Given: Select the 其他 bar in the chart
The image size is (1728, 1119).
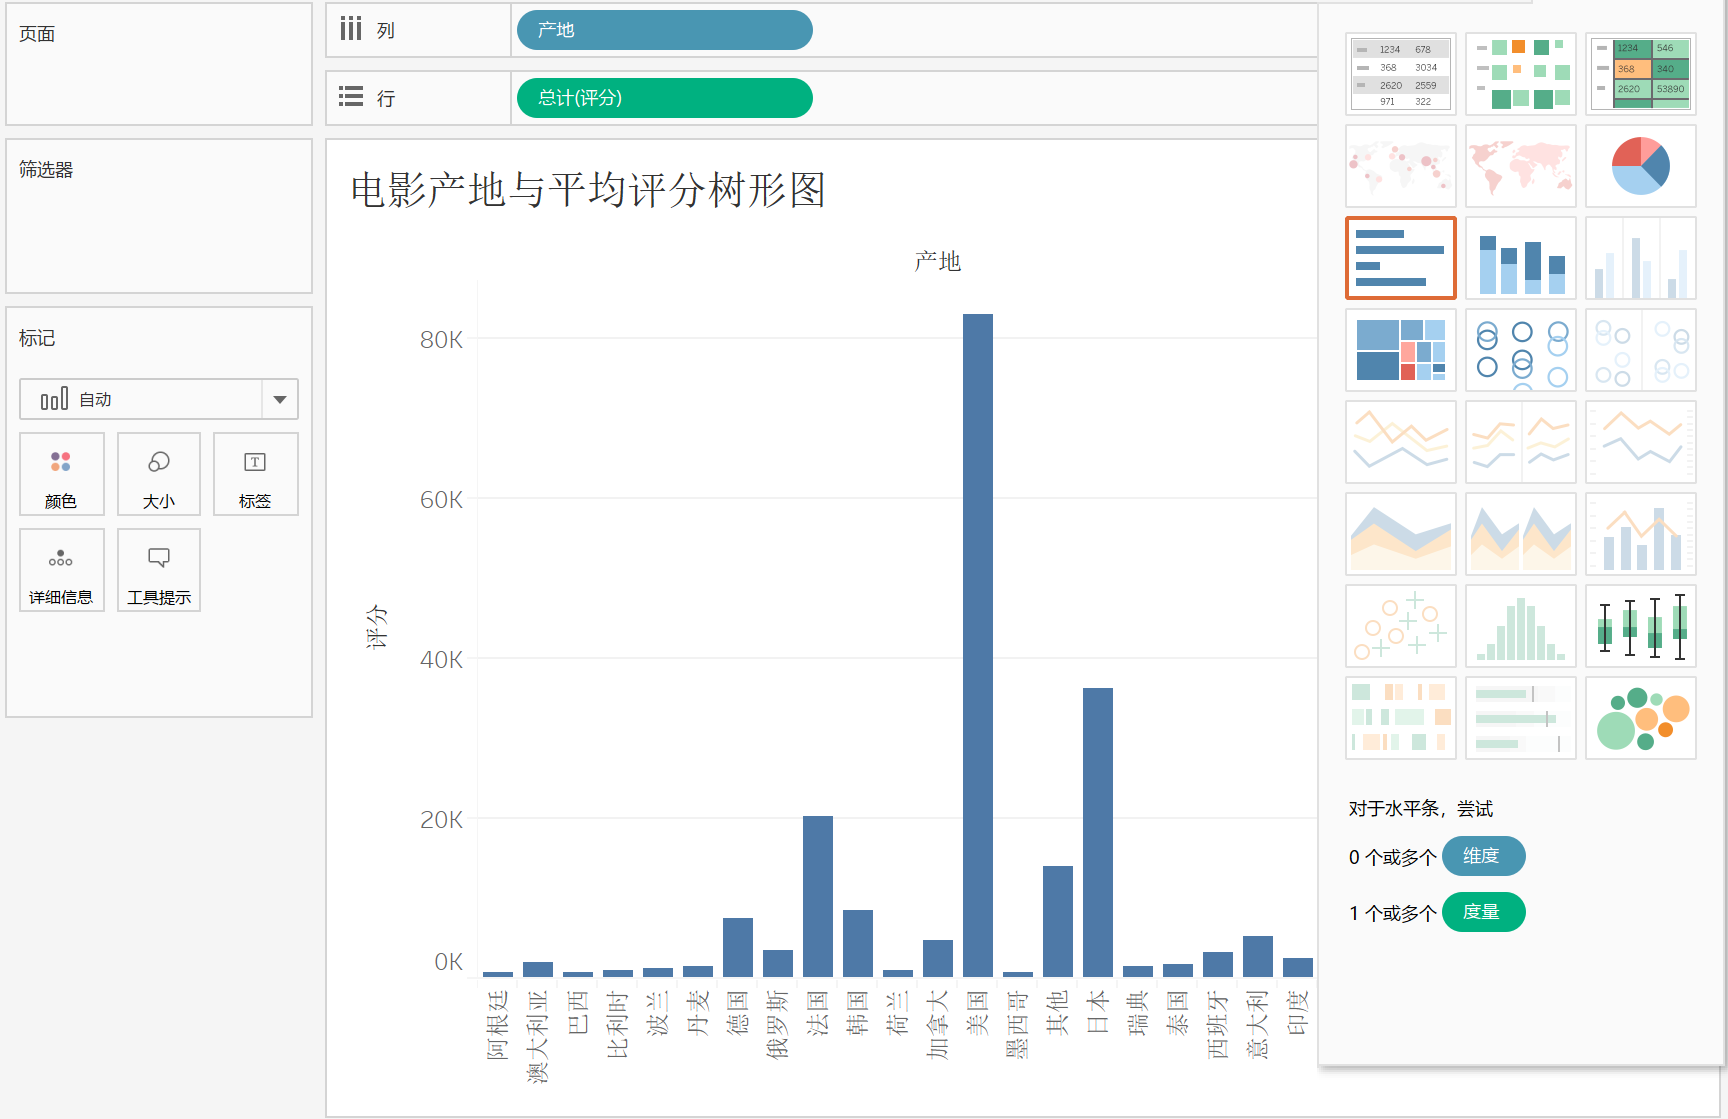Looking at the screenshot, I should [x=1057, y=921].
